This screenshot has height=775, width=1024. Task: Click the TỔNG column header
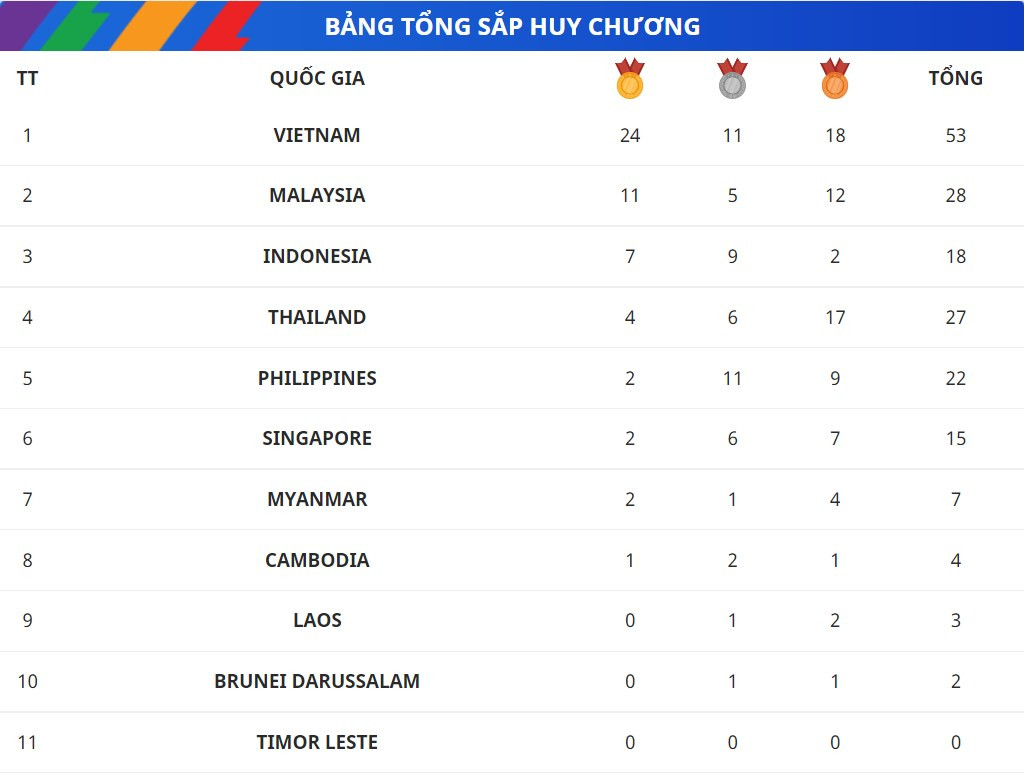[x=955, y=78]
